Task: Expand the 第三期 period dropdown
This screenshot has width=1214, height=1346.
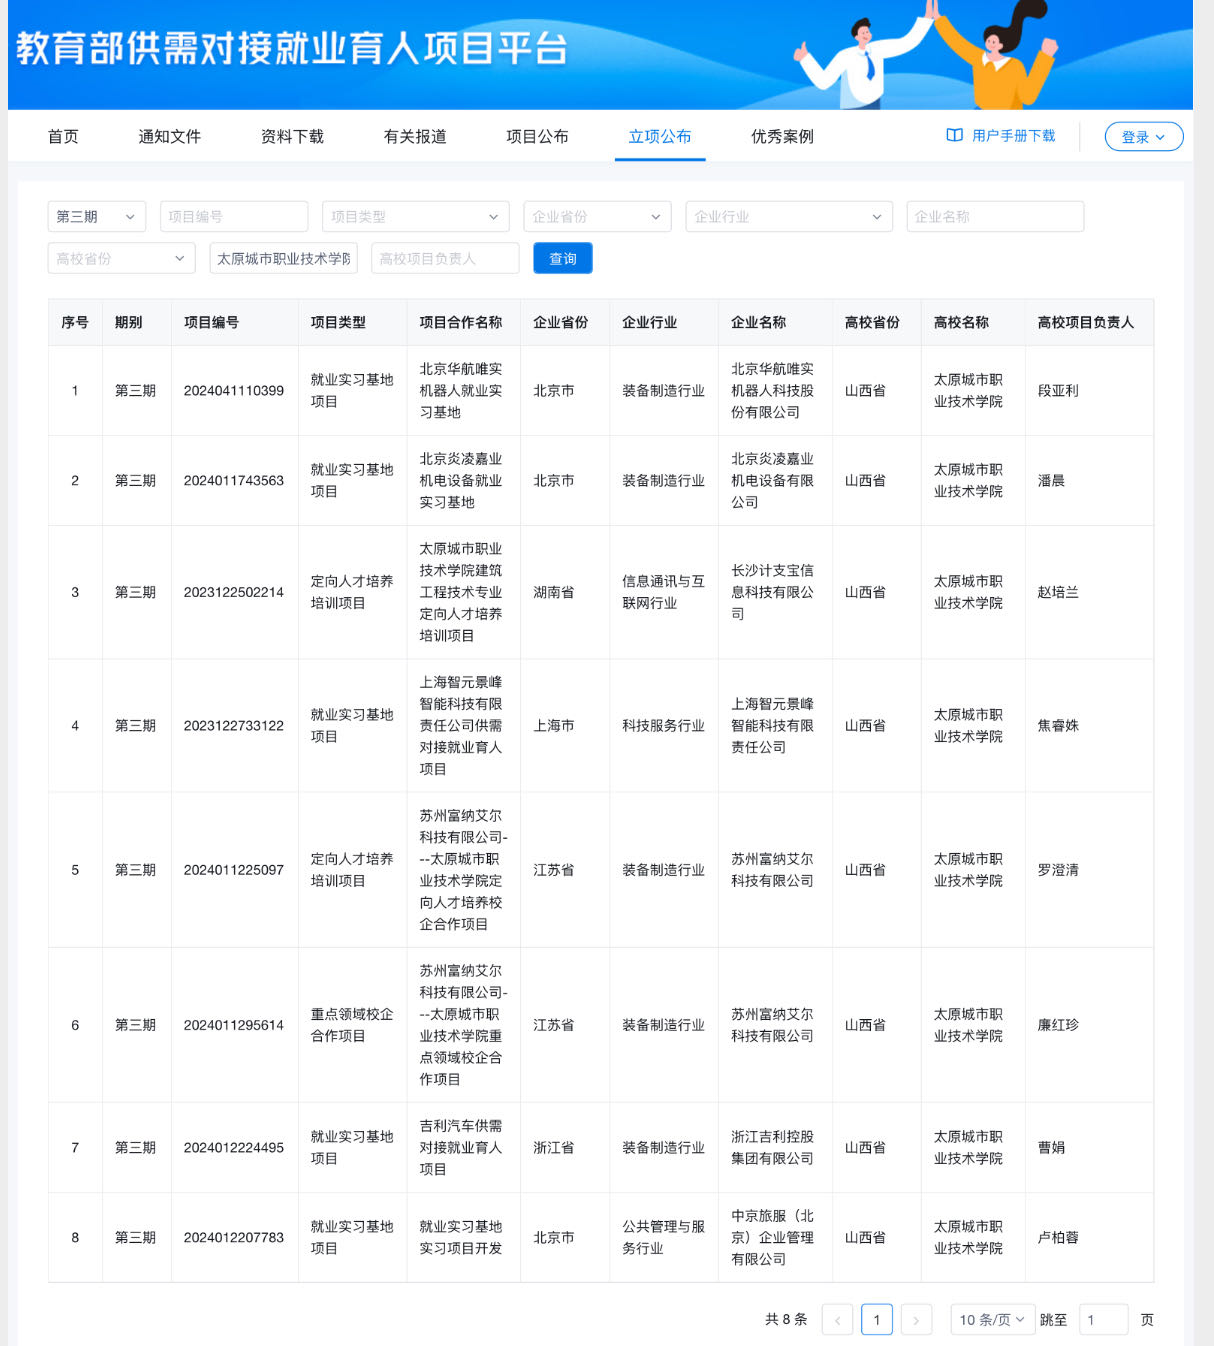Action: coord(96,217)
